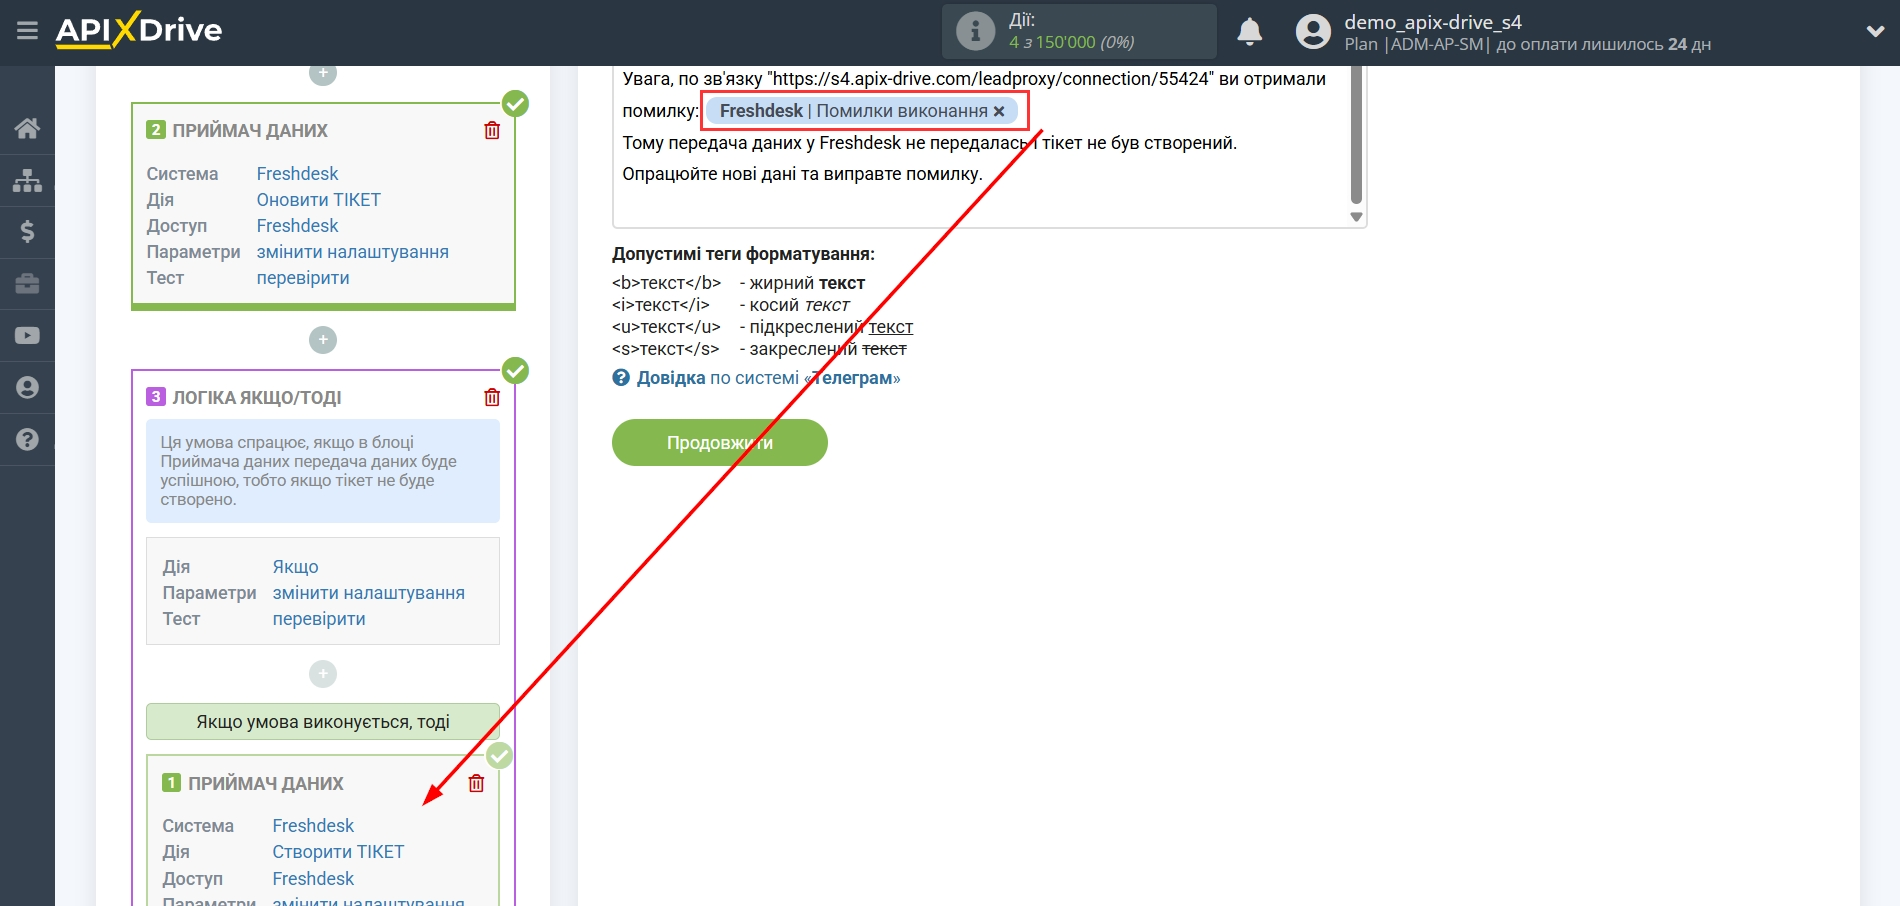The image size is (1900, 906).
Task: Open block 2 змінити налаштування link
Action: click(x=352, y=252)
